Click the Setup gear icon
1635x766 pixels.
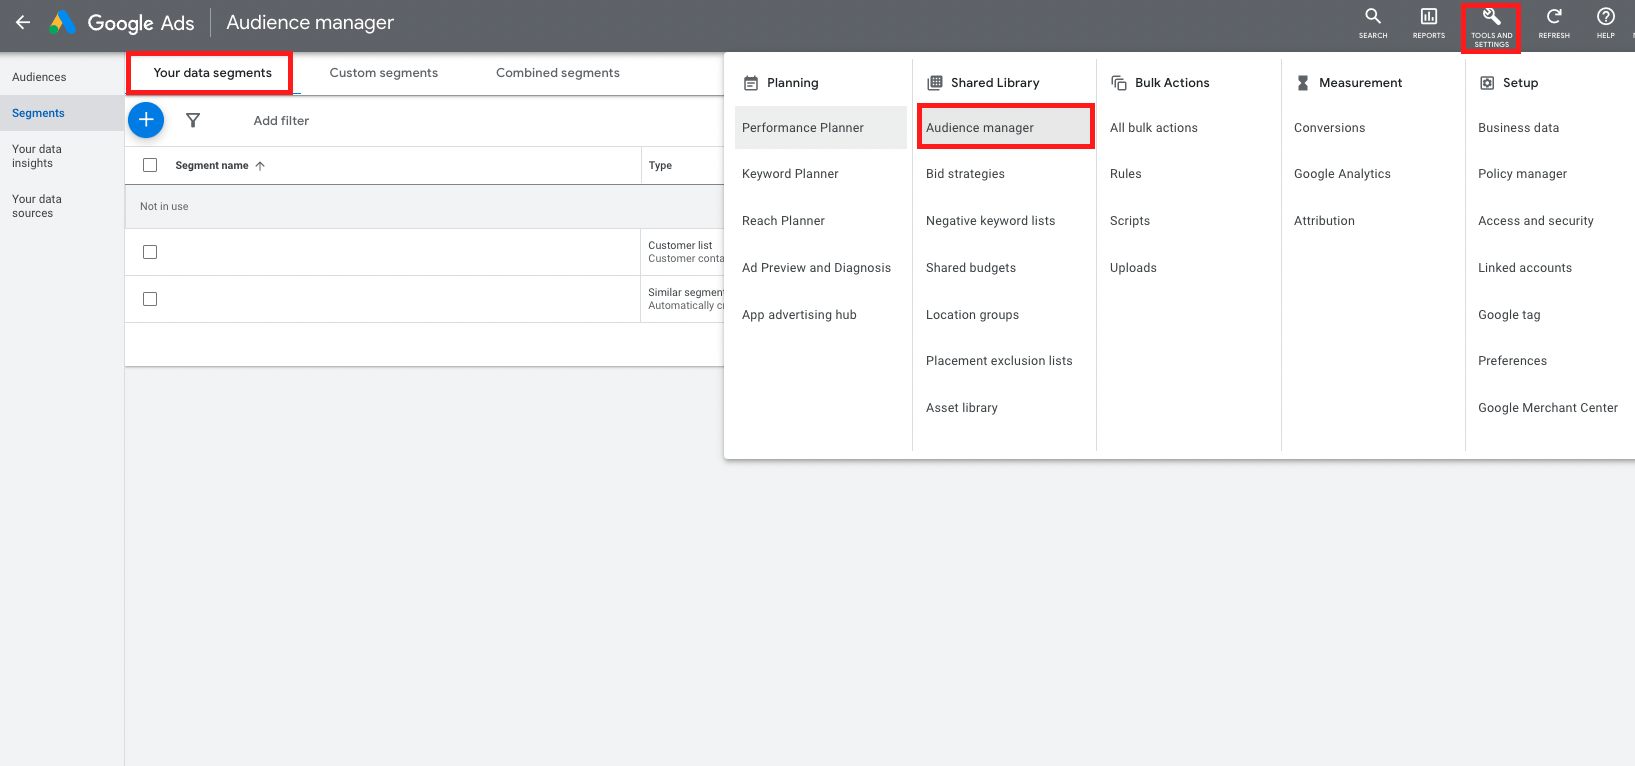tap(1487, 83)
